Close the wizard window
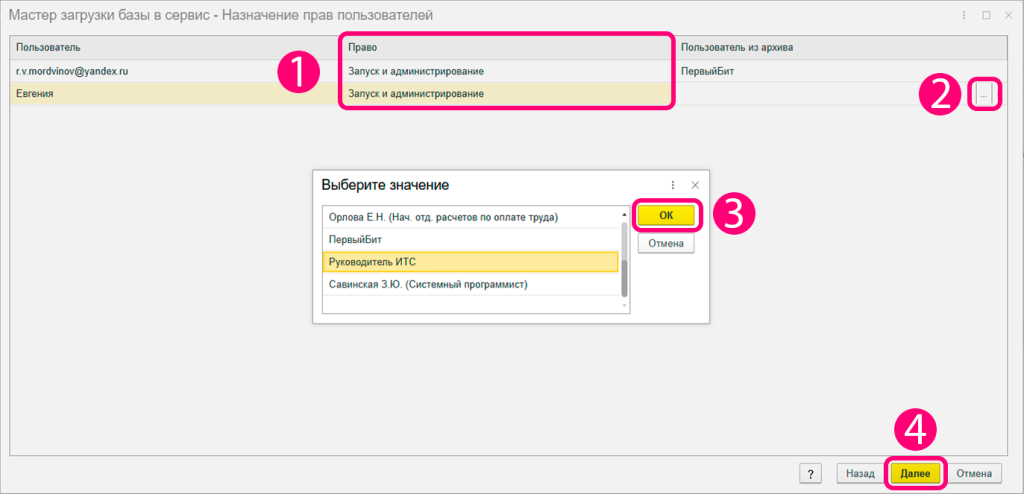The width and height of the screenshot is (1024, 494). (x=1008, y=14)
